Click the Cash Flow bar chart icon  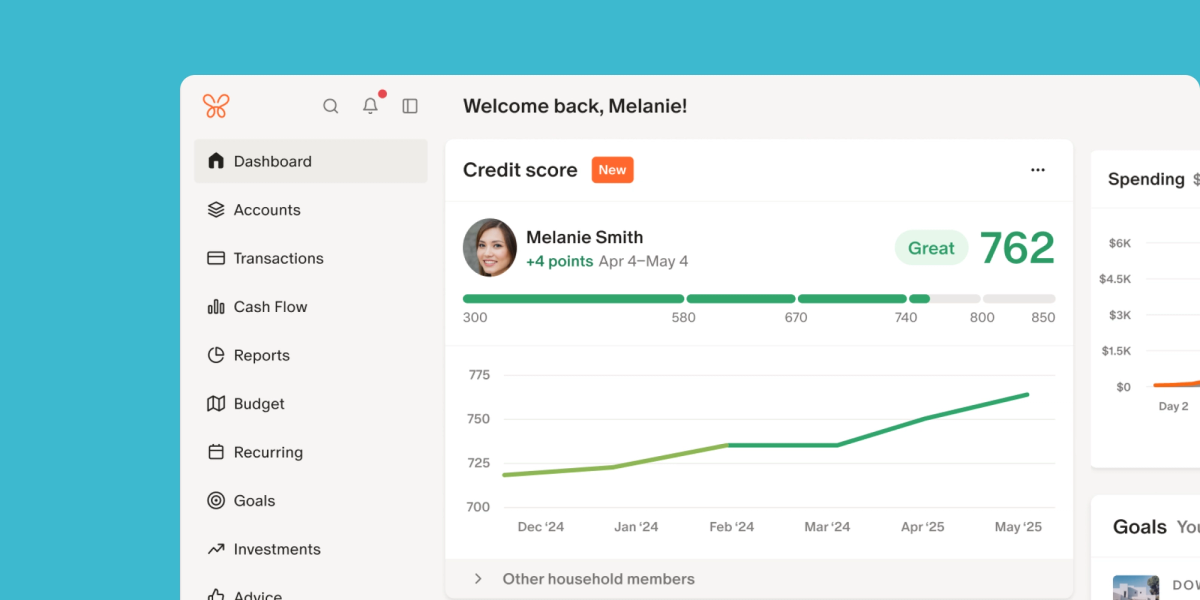[216, 307]
